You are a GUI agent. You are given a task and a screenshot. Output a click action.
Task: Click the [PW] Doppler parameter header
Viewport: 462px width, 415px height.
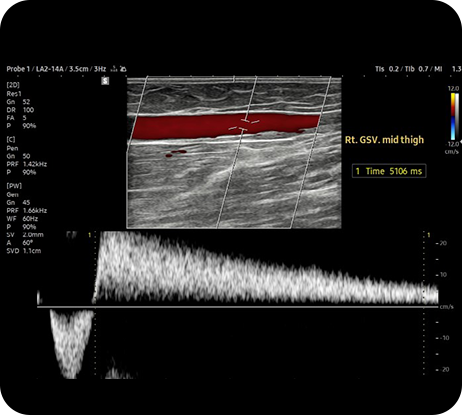pyautogui.click(x=14, y=186)
